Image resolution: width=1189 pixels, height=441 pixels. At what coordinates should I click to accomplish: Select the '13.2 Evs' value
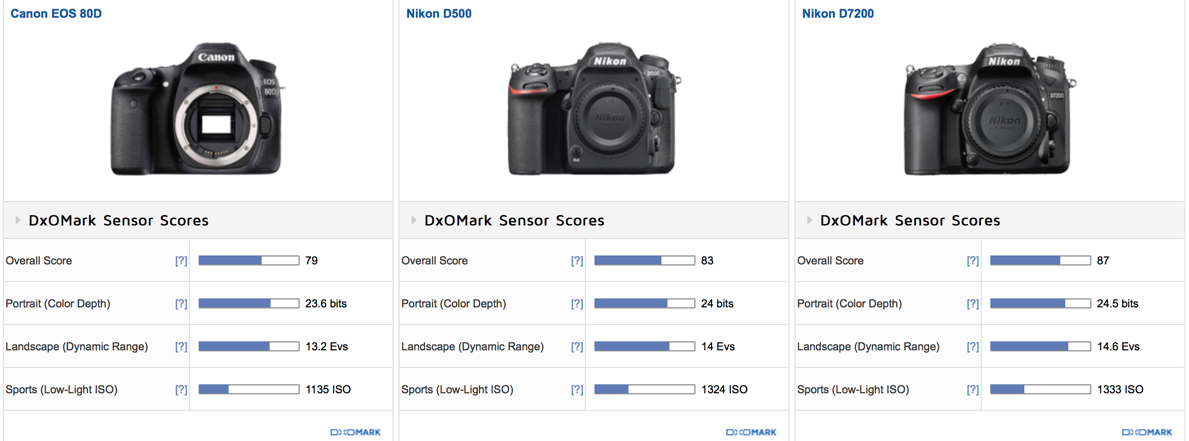[327, 347]
